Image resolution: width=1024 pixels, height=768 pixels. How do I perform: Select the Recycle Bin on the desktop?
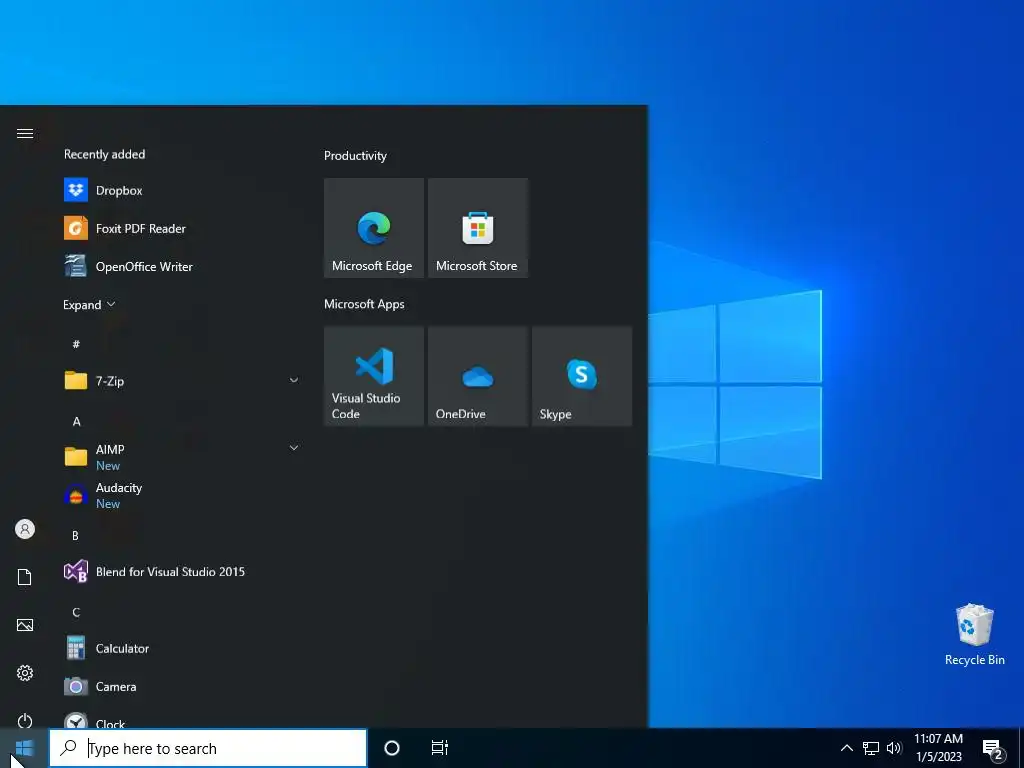(974, 635)
